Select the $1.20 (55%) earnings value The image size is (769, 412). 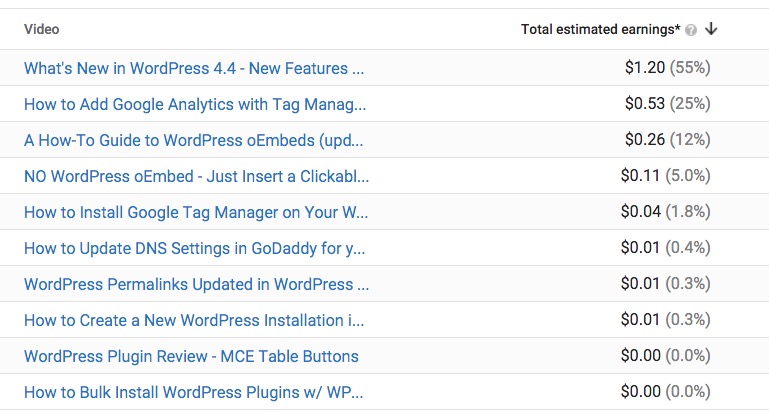pyautogui.click(x=667, y=67)
